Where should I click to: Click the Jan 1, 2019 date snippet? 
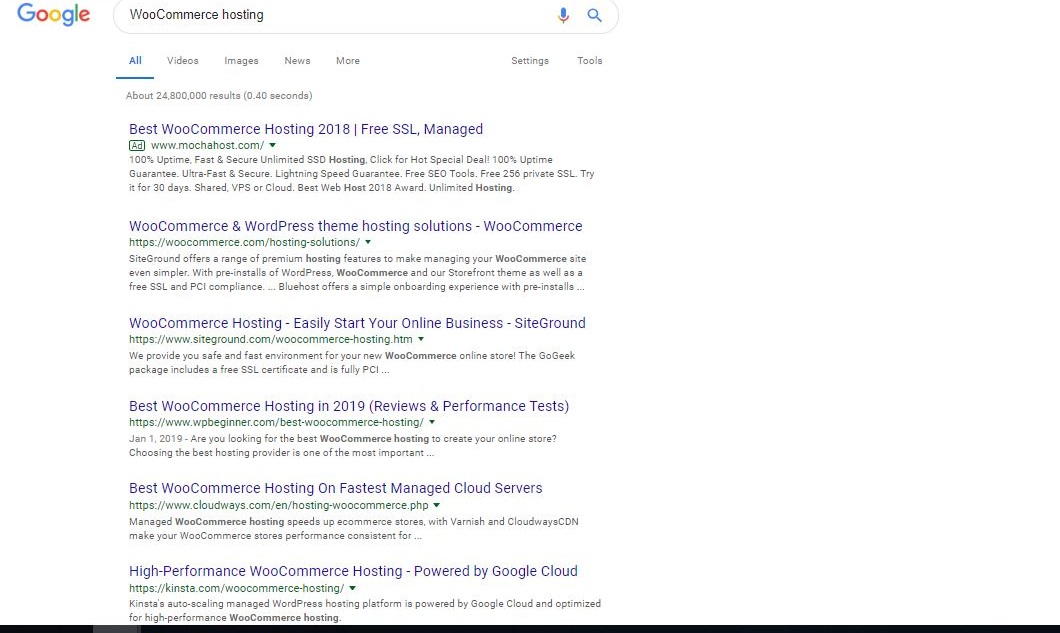tap(155, 439)
